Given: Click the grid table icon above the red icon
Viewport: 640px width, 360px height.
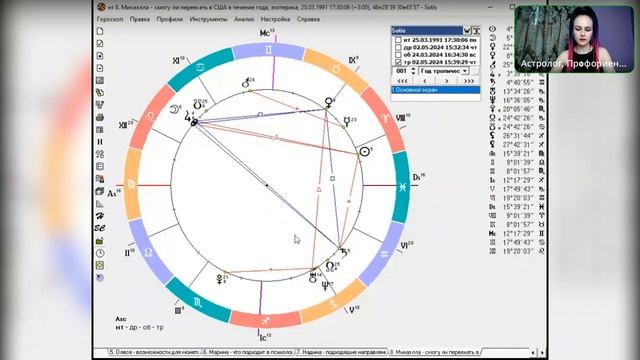Looking at the screenshot, I should pos(100,167).
